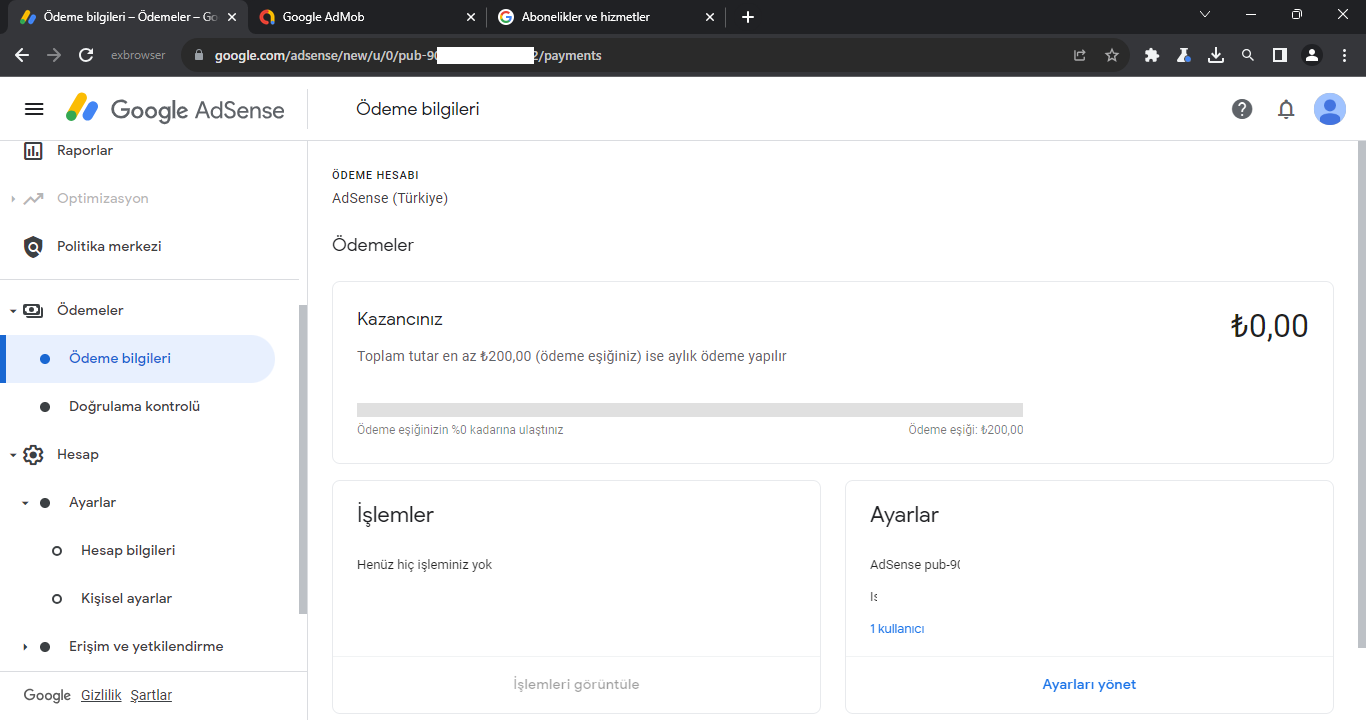The width and height of the screenshot is (1366, 720).
Task: Collapse the Ödemeler section arrow
Action: coord(13,311)
